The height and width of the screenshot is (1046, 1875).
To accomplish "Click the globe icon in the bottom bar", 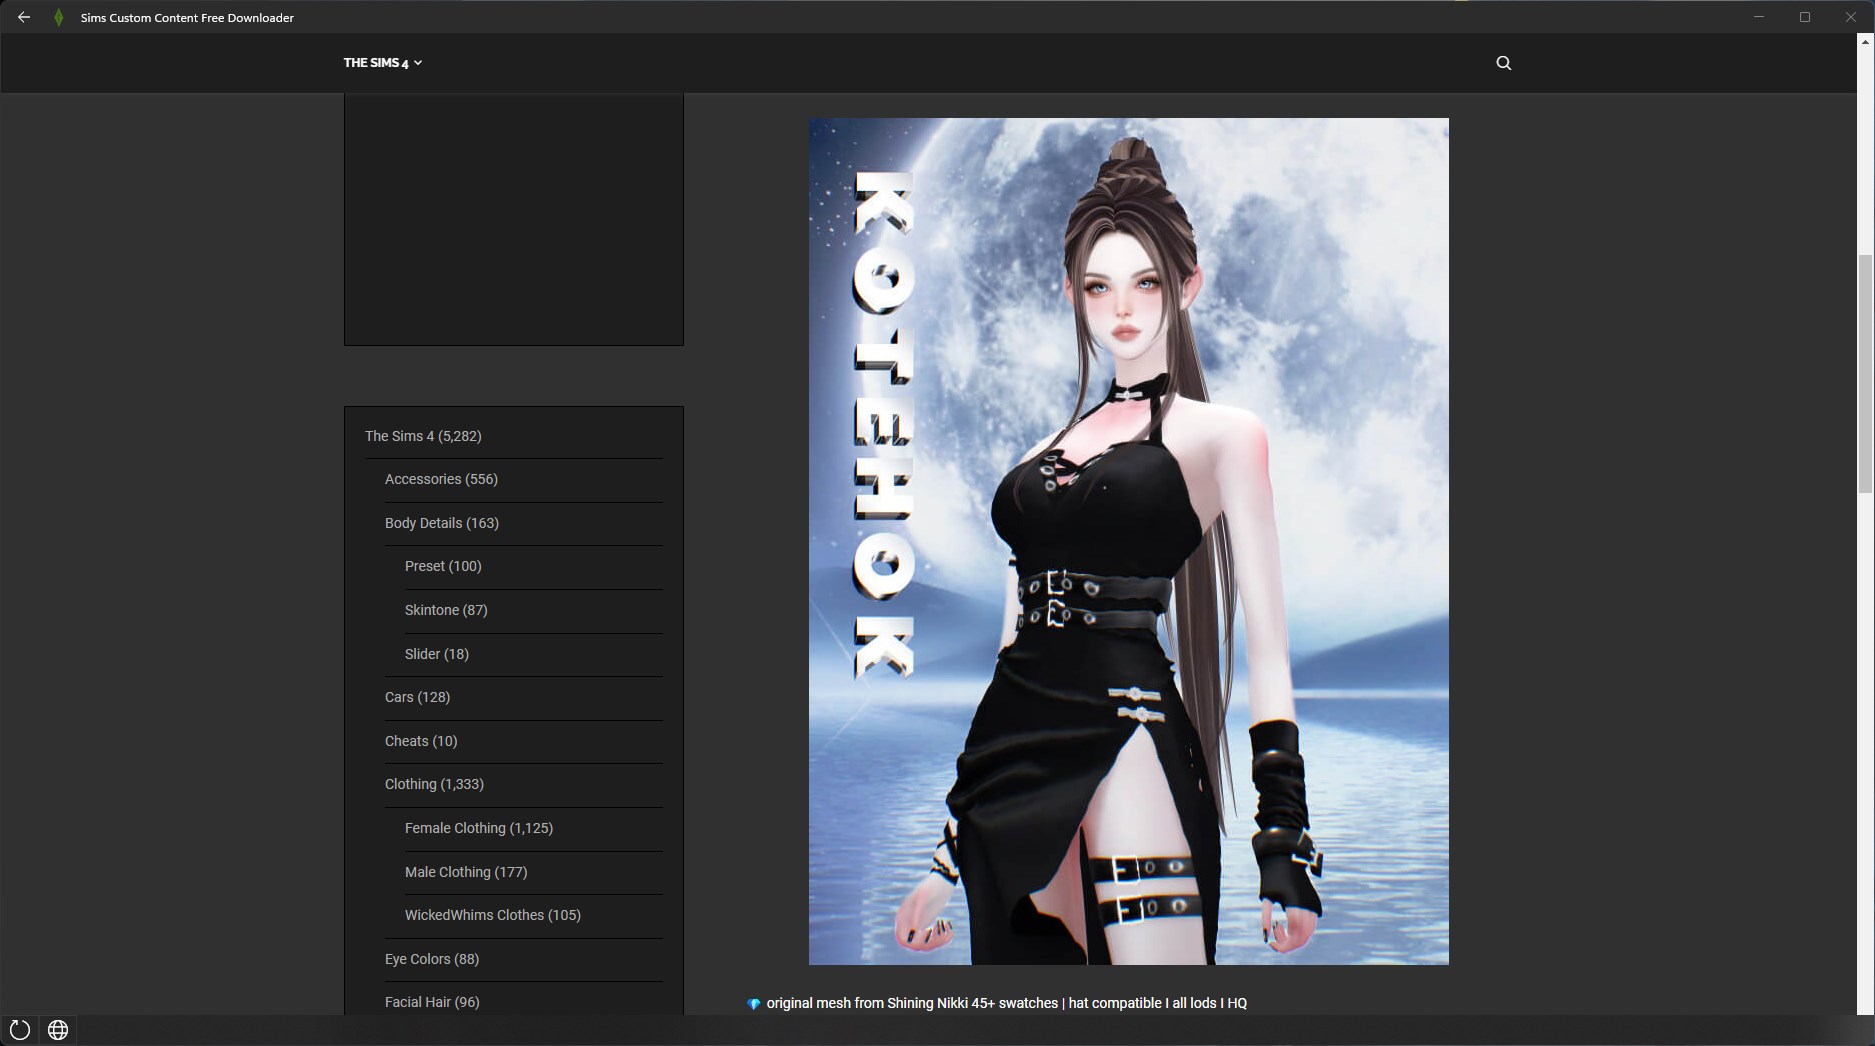I will 58,1030.
